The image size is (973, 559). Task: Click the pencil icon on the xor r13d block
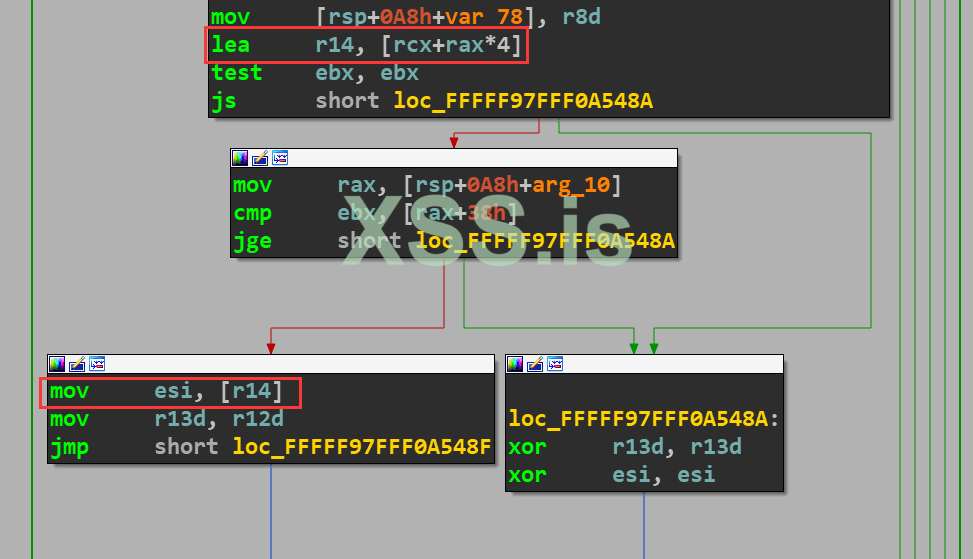pyautogui.click(x=535, y=364)
